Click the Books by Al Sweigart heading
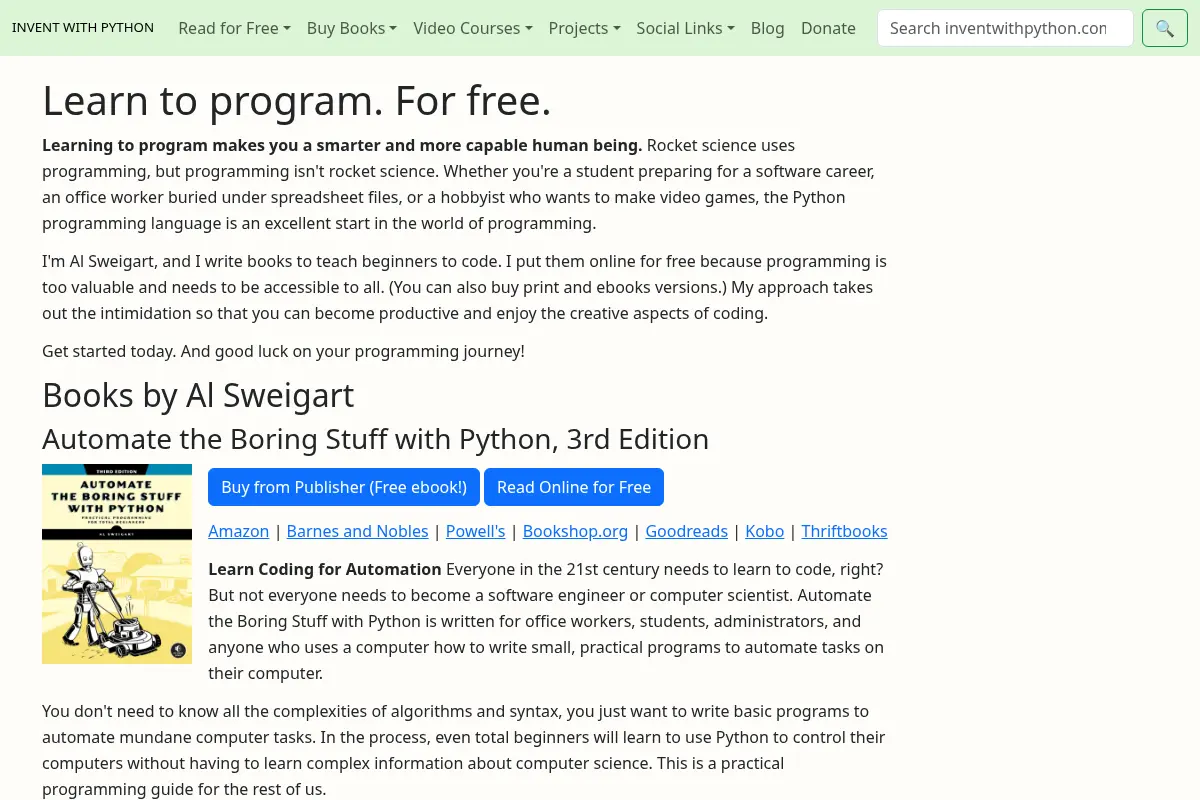The image size is (1200, 800). tap(198, 395)
